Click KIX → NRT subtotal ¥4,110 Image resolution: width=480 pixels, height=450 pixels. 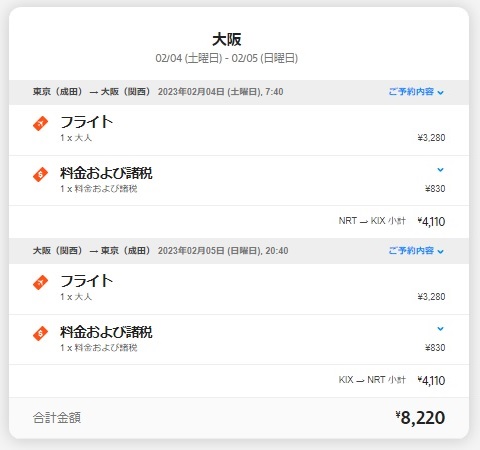[x=431, y=381]
